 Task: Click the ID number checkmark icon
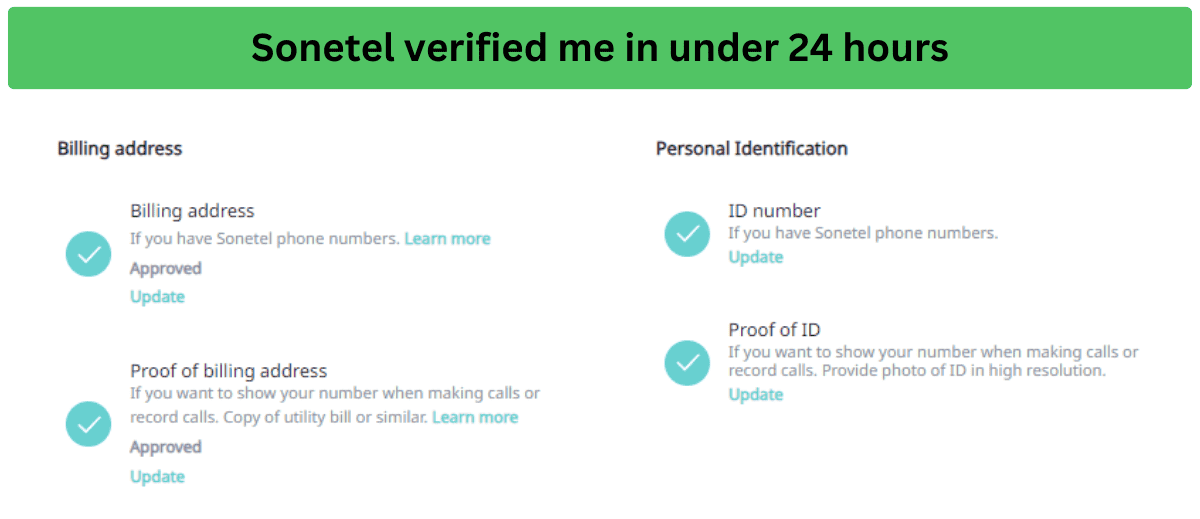pos(687,234)
